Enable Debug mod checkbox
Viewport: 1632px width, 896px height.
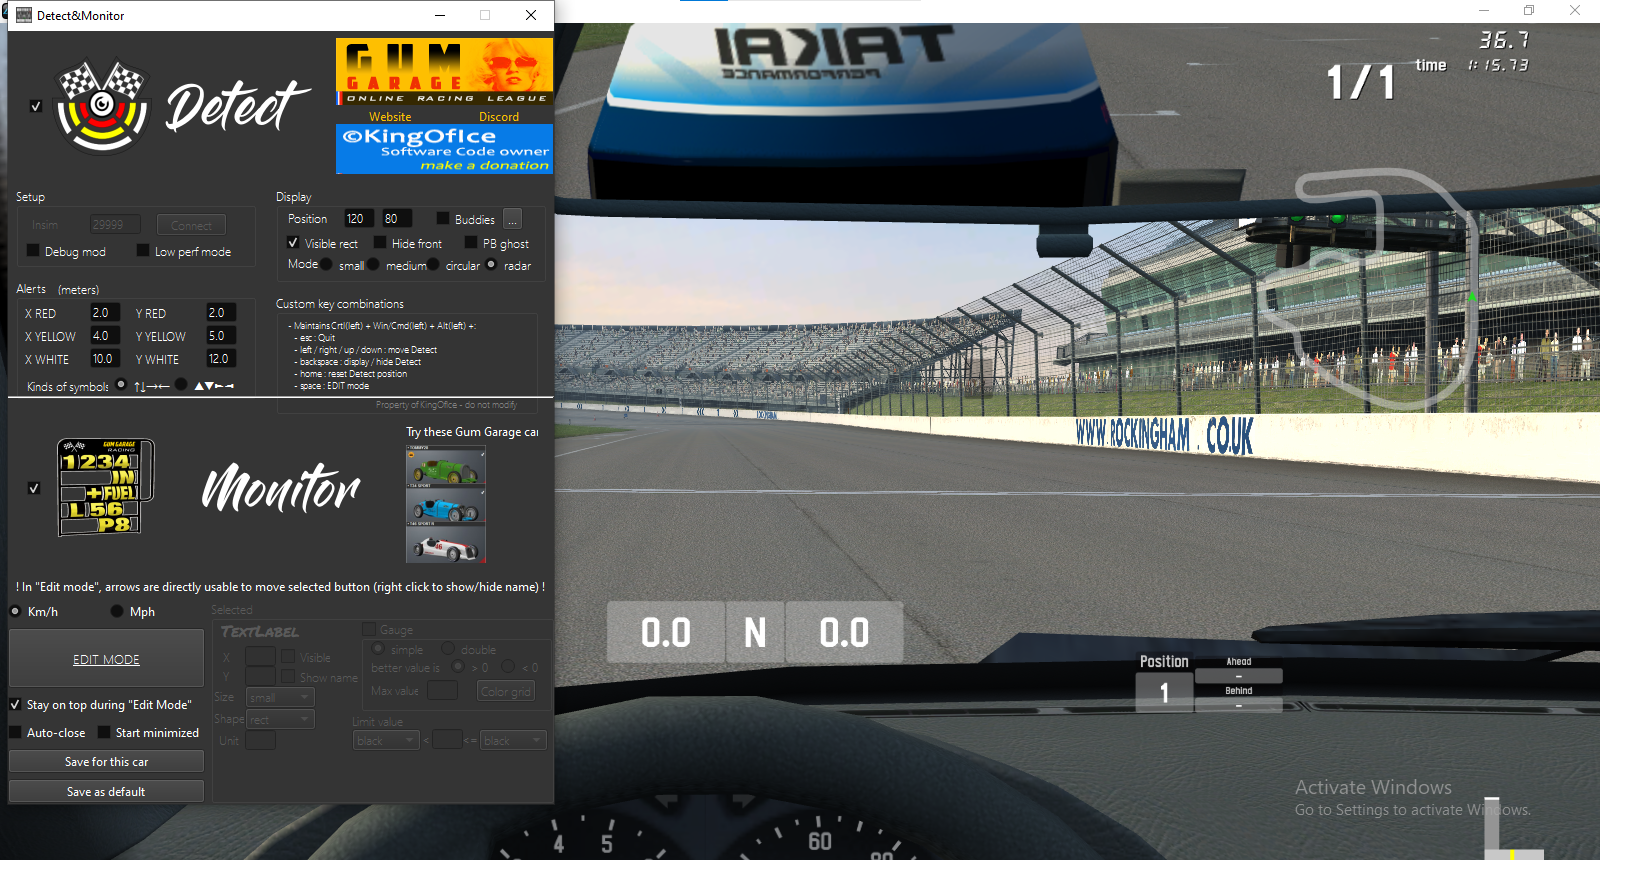[x=33, y=251]
